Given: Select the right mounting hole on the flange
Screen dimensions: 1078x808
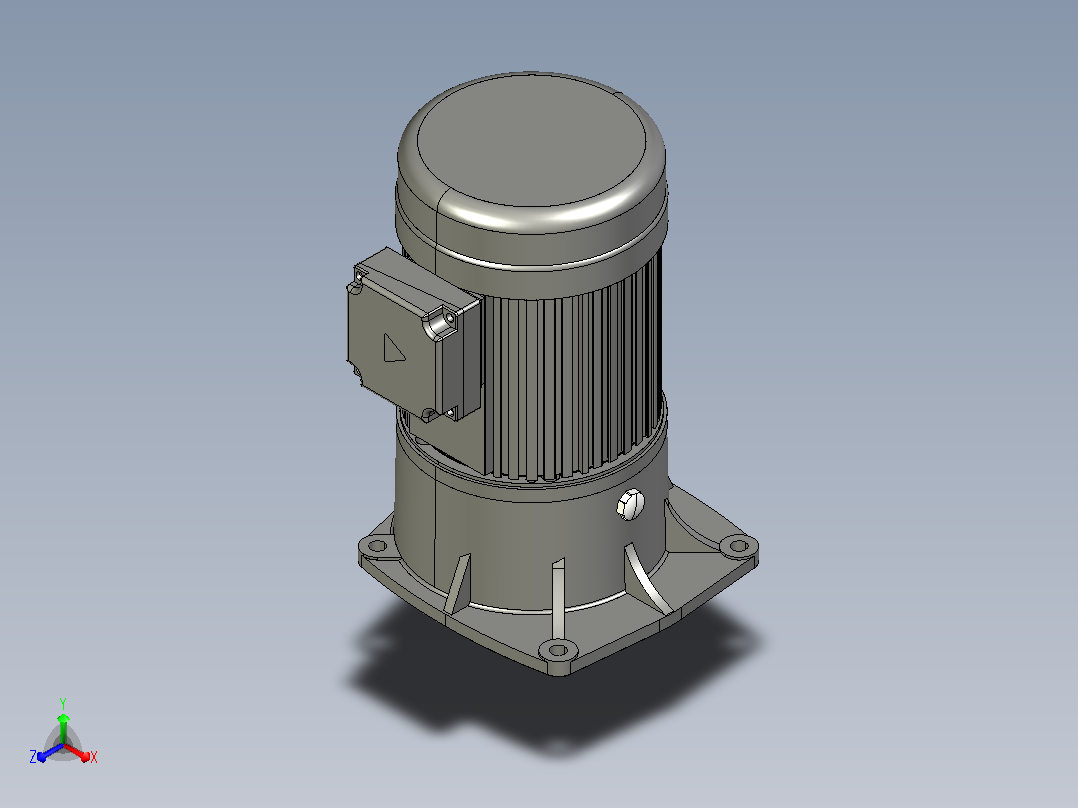Looking at the screenshot, I should pos(738,546).
